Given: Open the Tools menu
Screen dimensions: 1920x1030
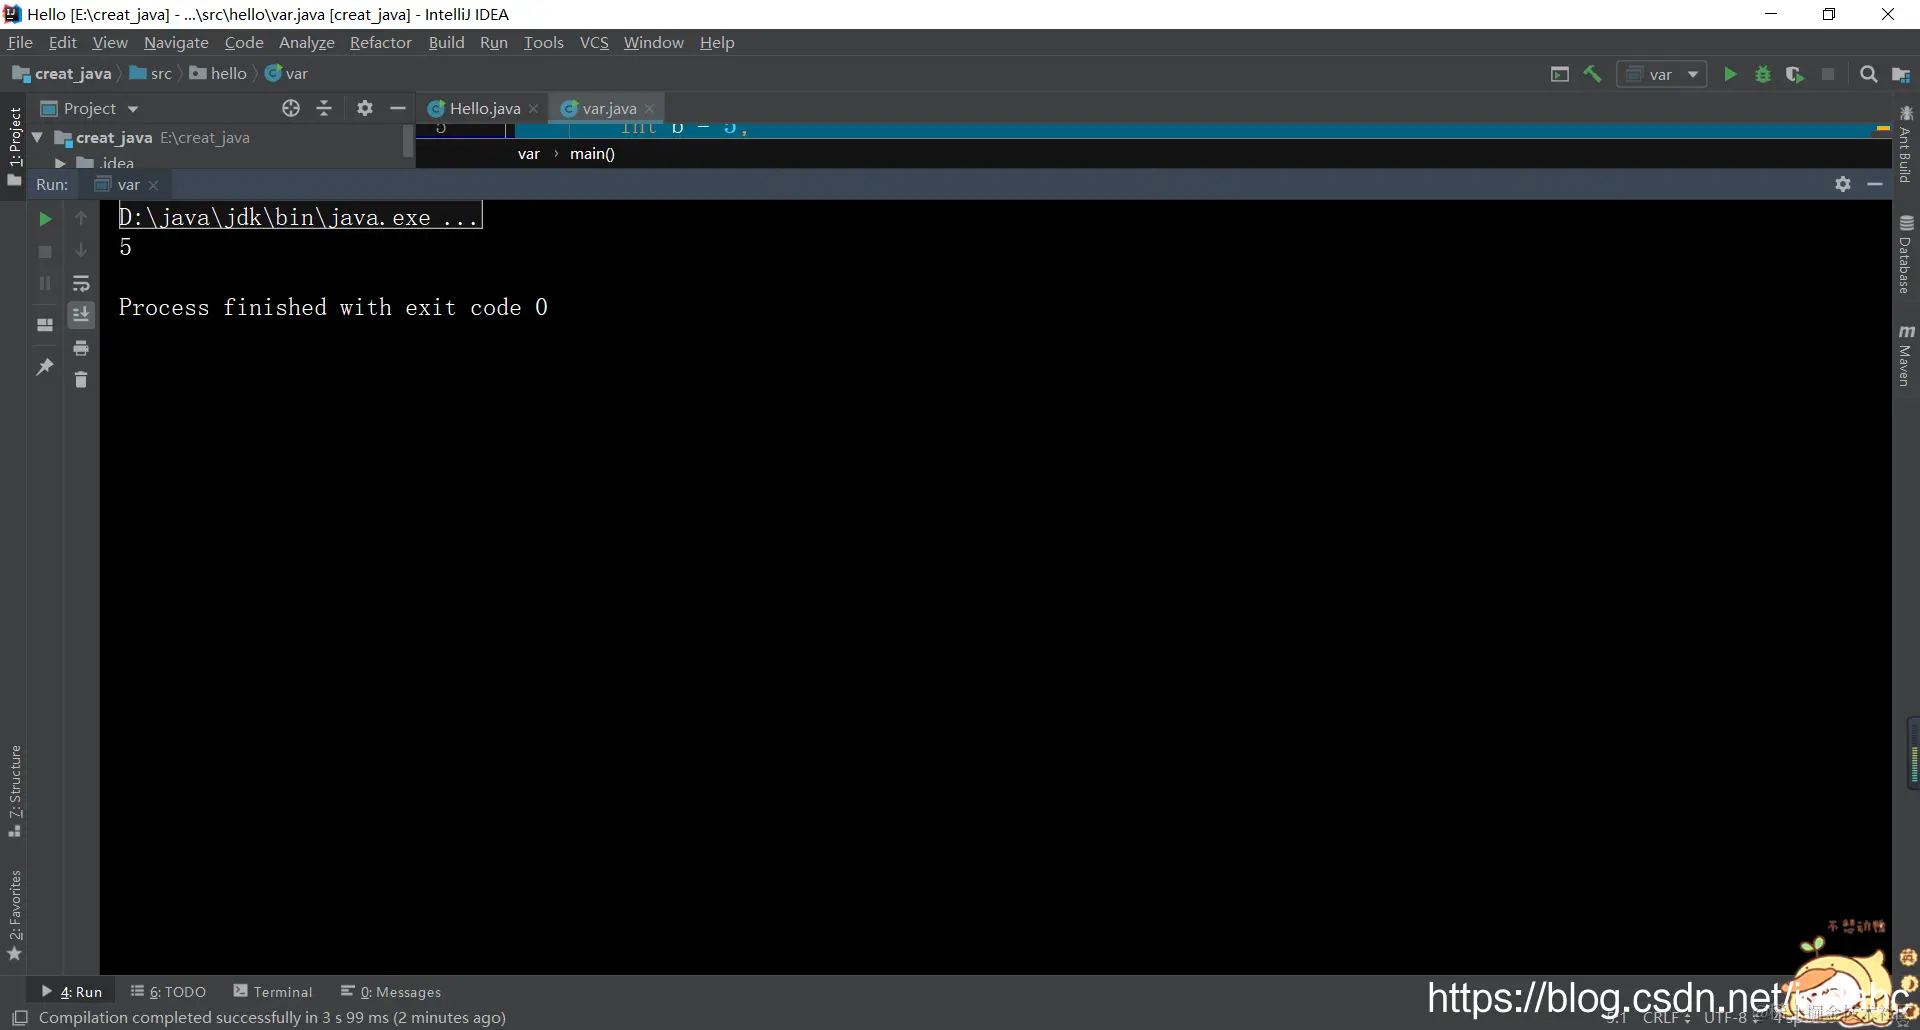Looking at the screenshot, I should pos(544,42).
